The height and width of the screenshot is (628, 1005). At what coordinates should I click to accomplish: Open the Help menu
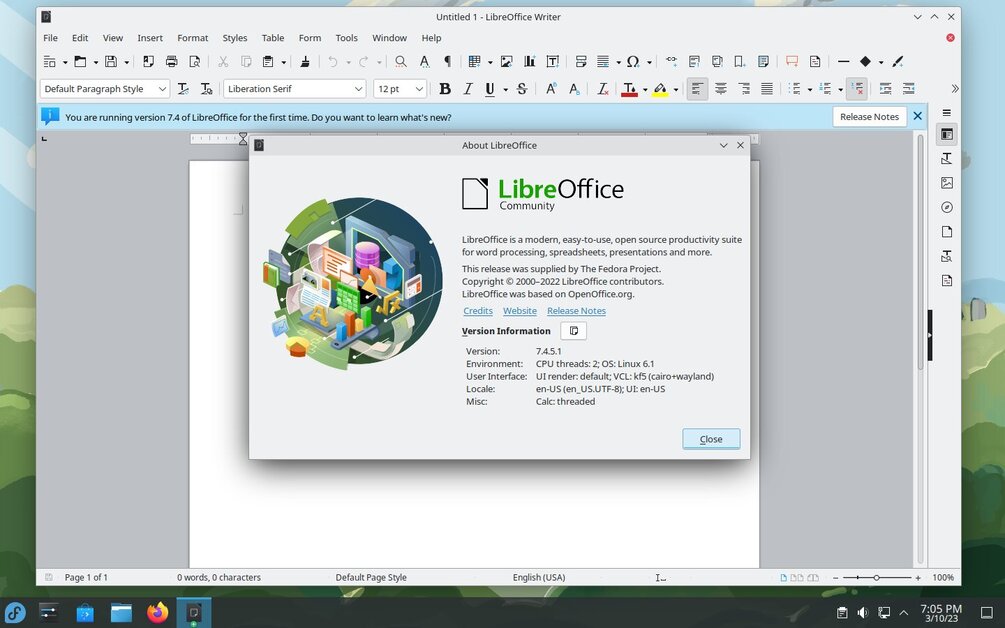click(x=431, y=38)
